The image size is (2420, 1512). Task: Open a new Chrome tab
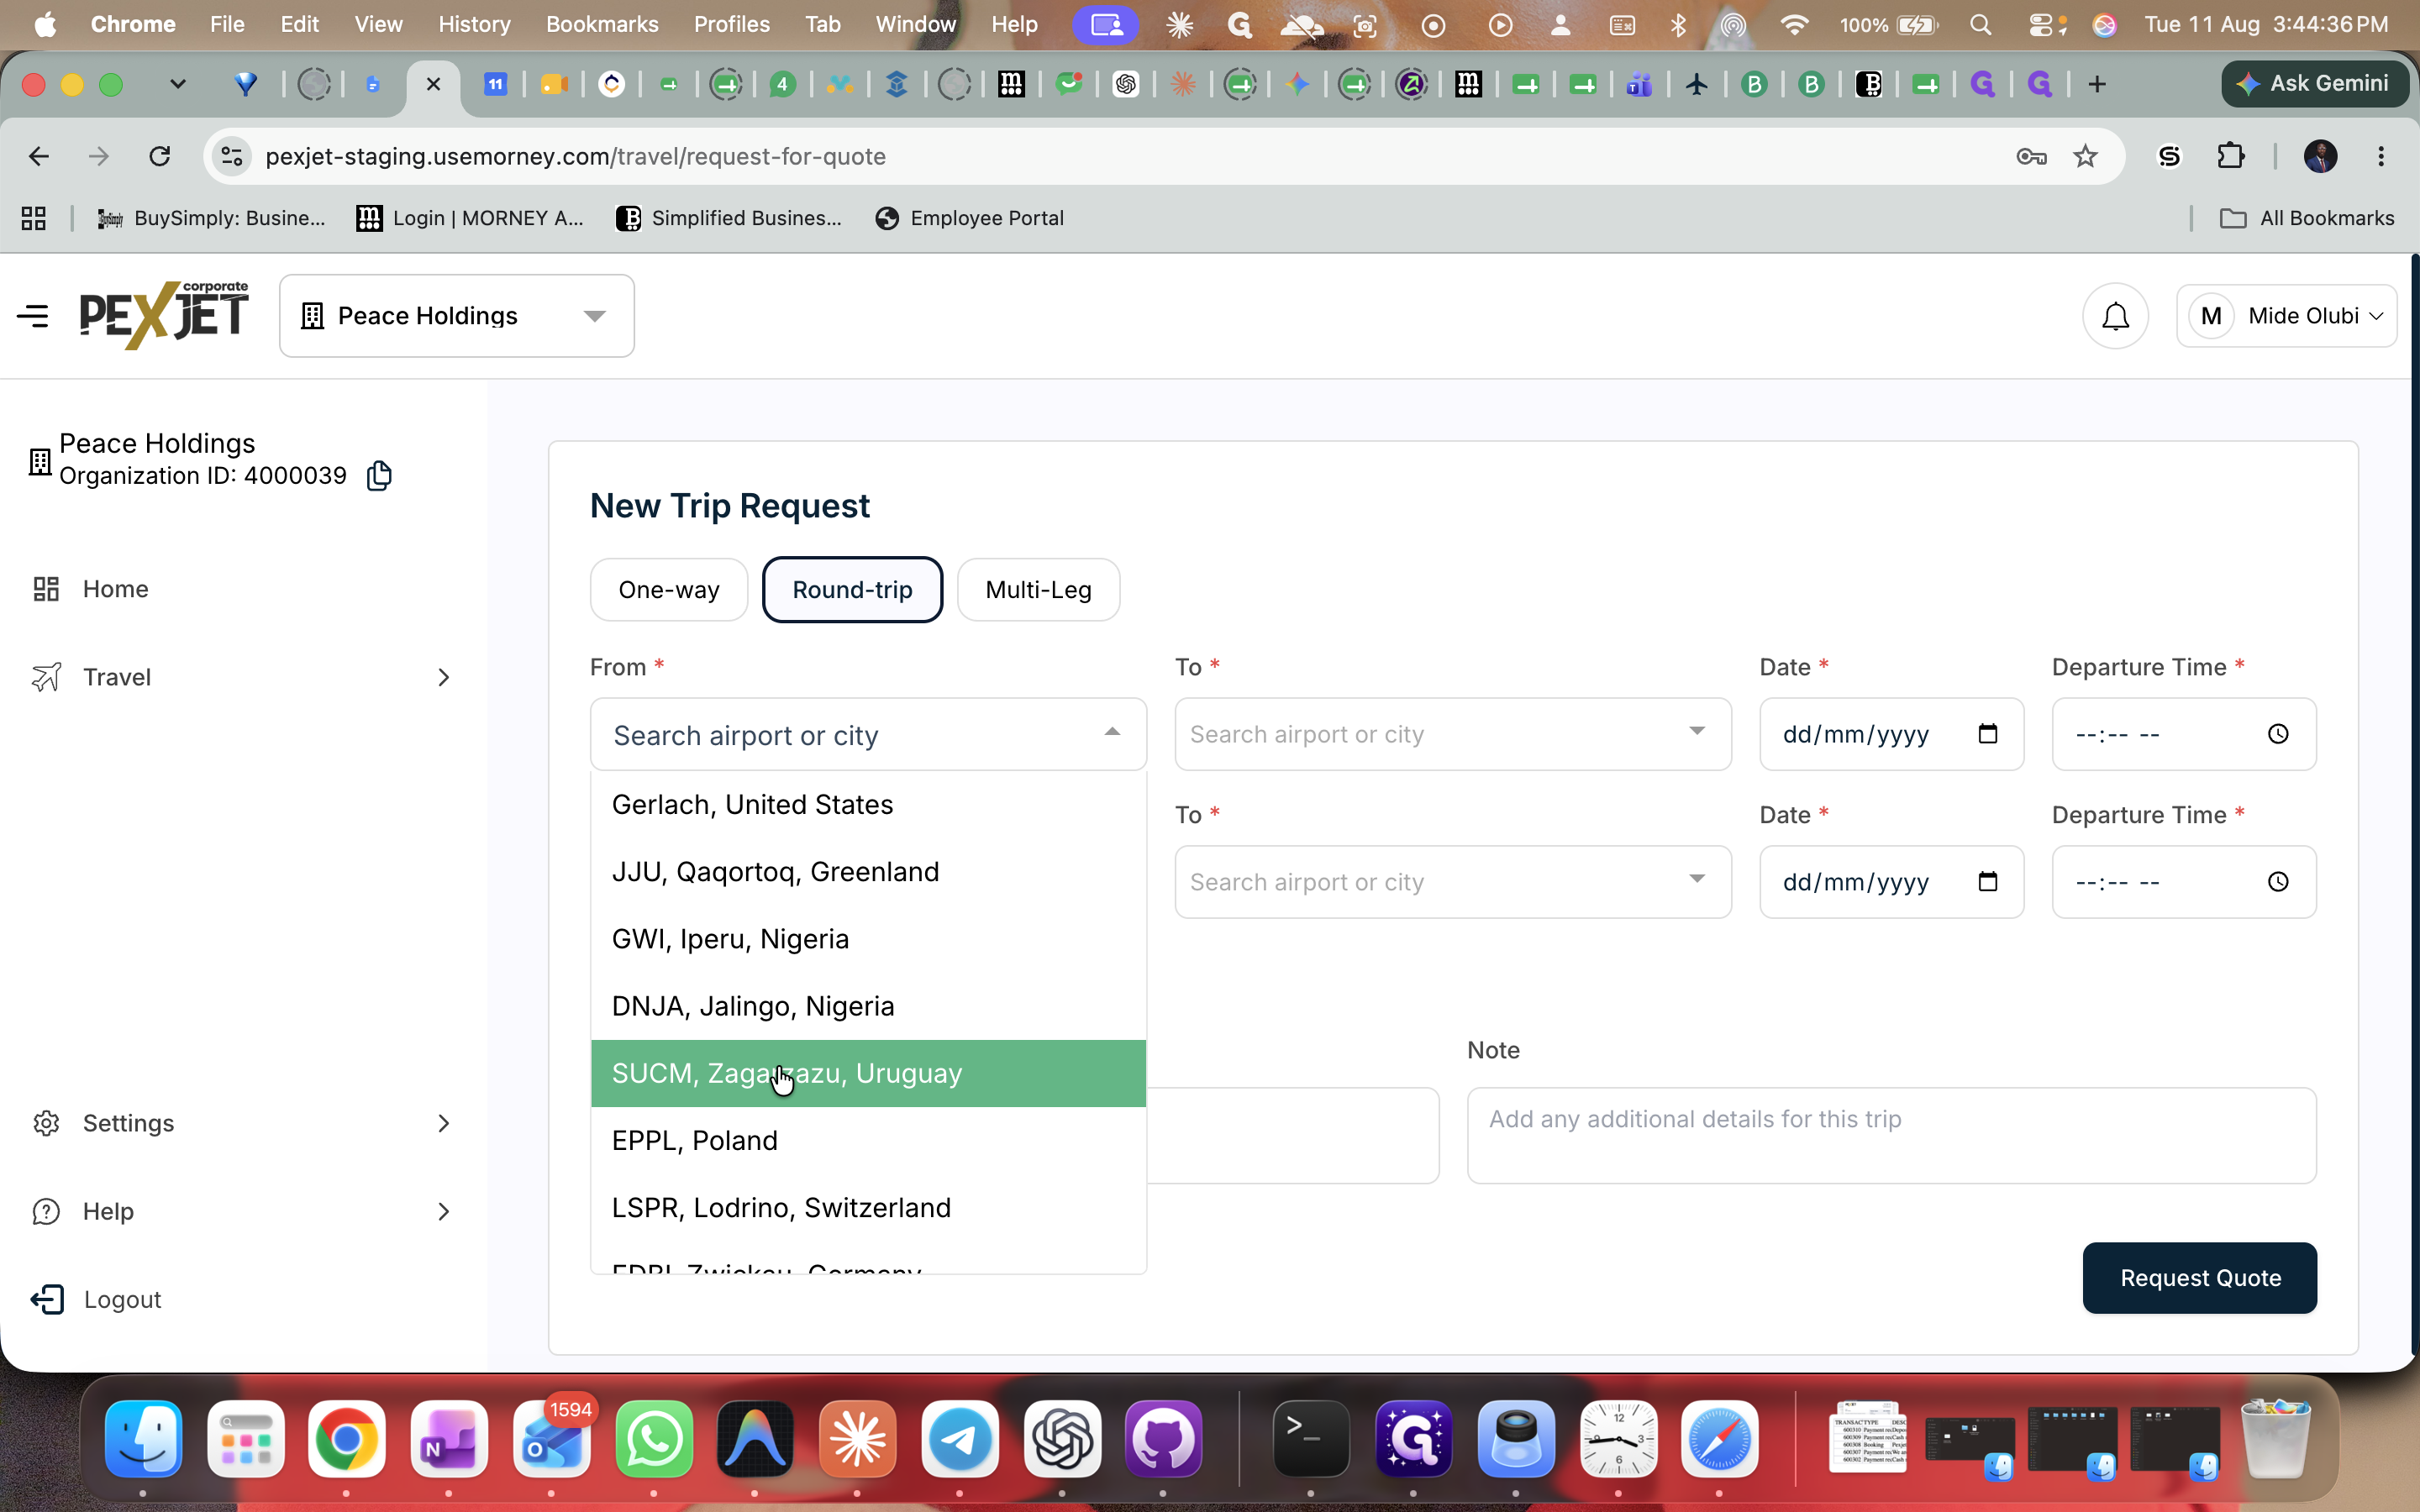(x=2097, y=84)
